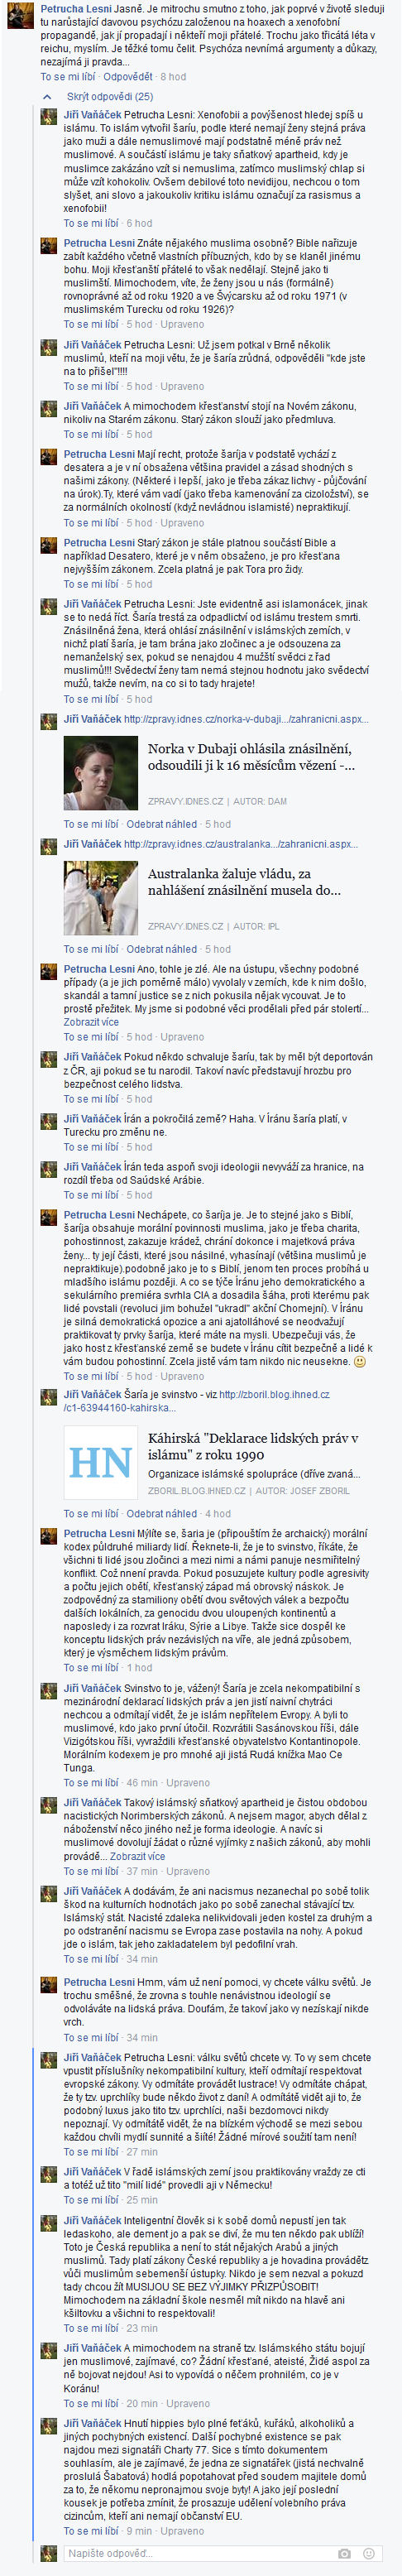Screen dimensions: 402x2576
Task: Open the Norka v Dubaji article thumbnail
Action: 101,773
